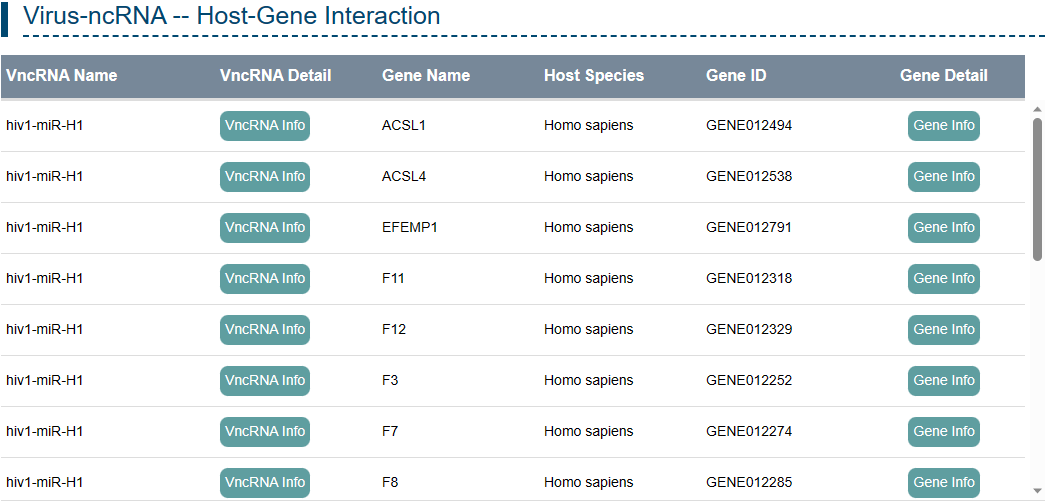
Task: Open Gene Info for ACSL1
Action: coord(943,126)
